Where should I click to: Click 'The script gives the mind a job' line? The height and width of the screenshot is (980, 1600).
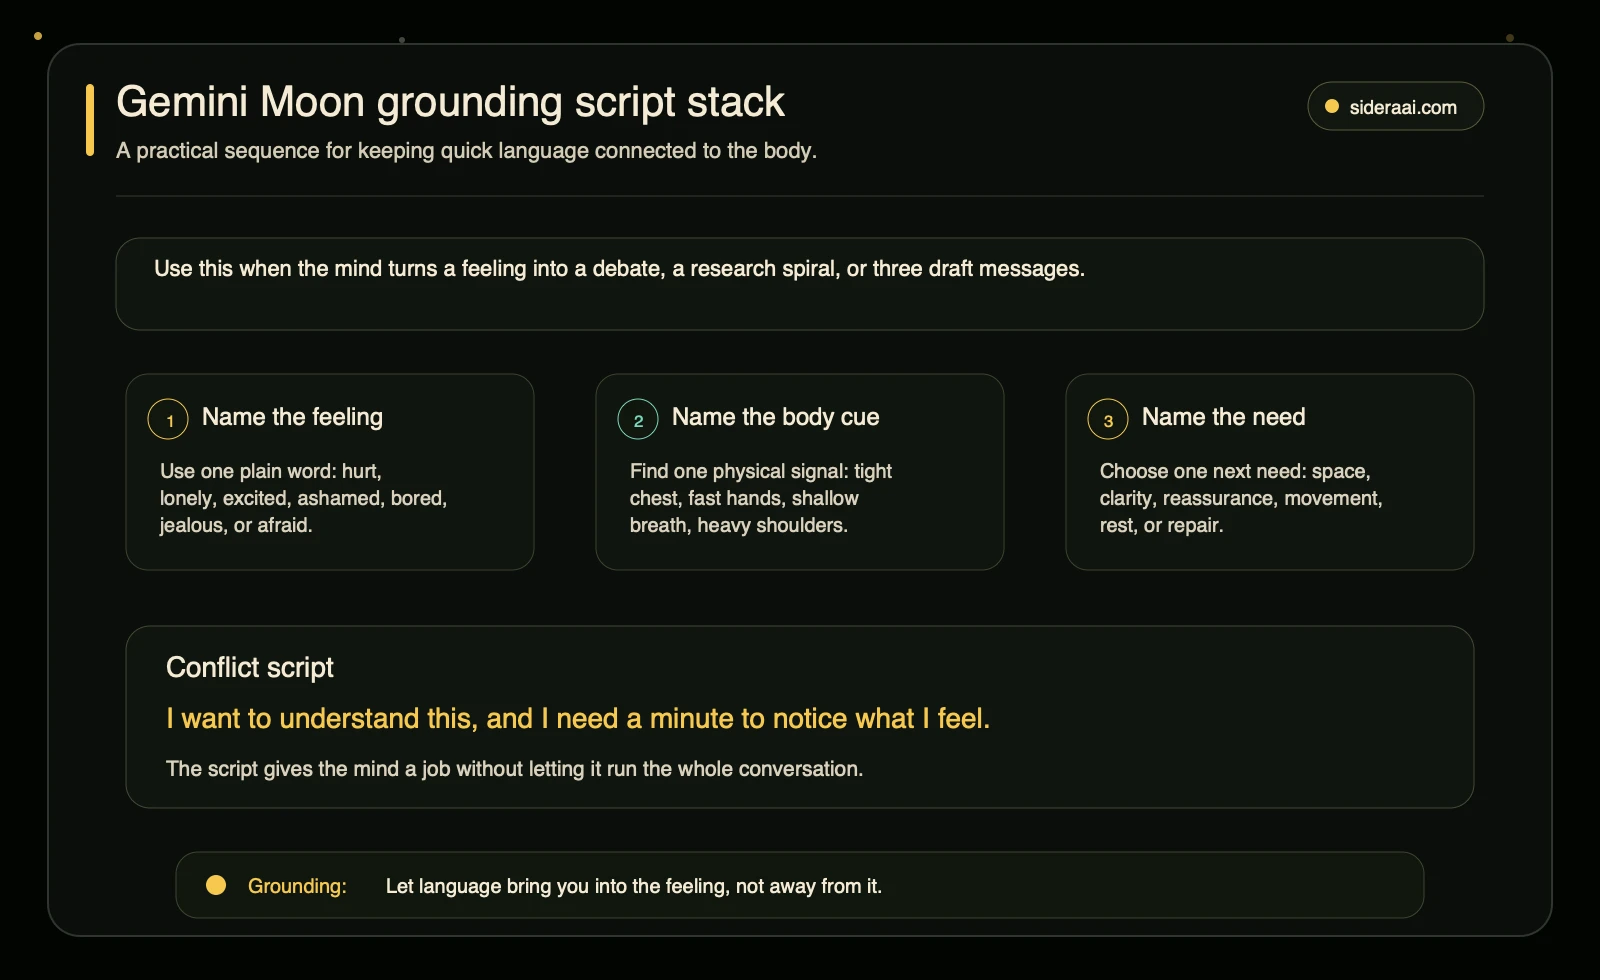pyautogui.click(x=514, y=769)
